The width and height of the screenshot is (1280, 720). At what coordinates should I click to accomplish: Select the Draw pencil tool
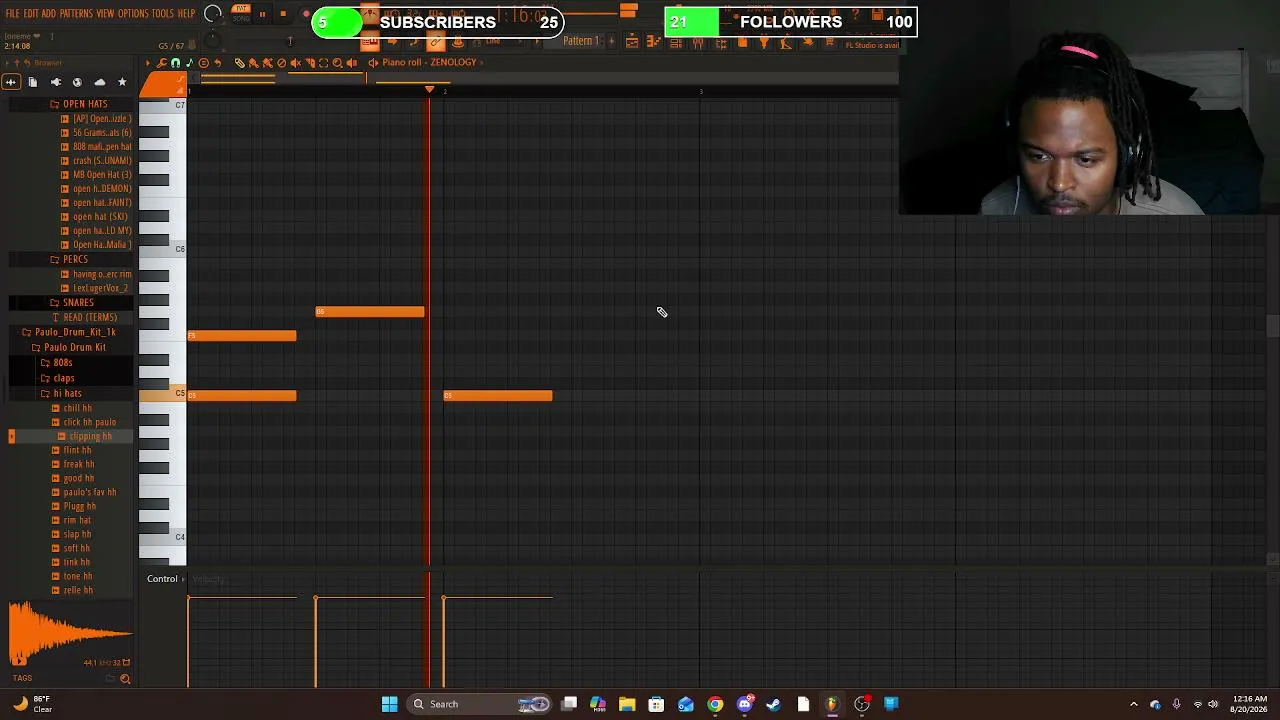[x=239, y=63]
